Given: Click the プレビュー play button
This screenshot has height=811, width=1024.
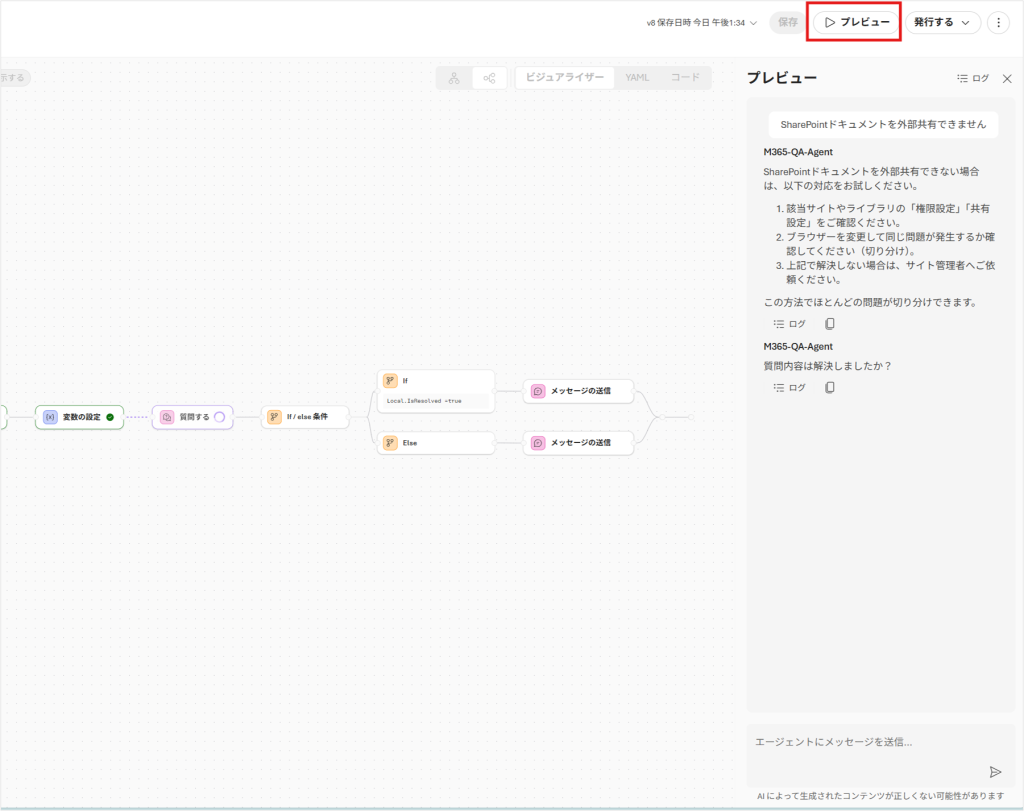Looking at the screenshot, I should [x=856, y=22].
